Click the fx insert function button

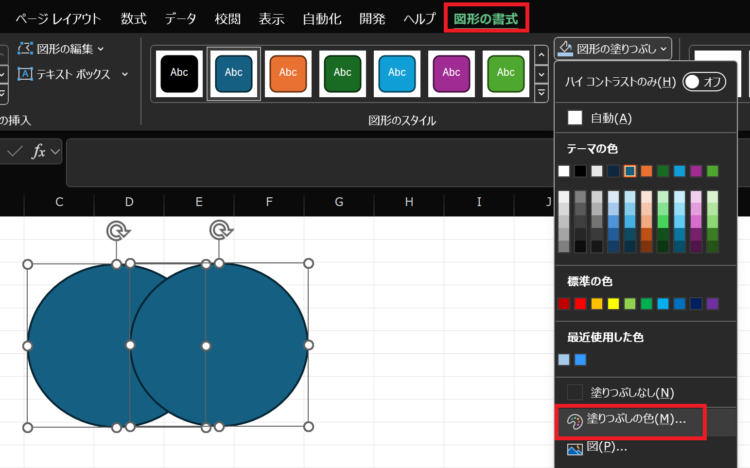38,152
